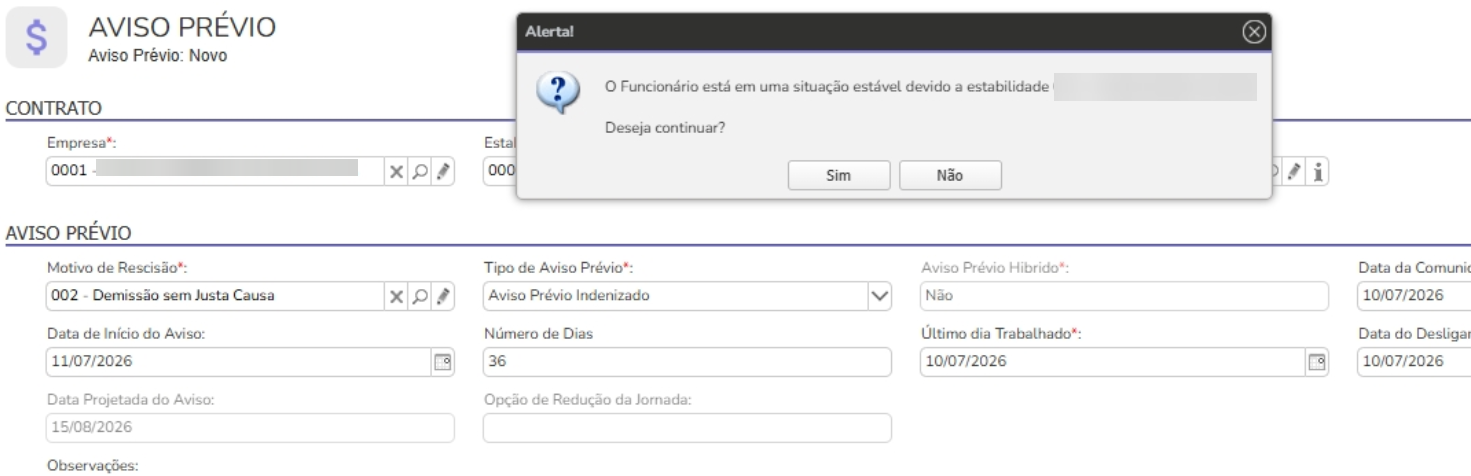The width and height of the screenshot is (1471, 476).
Task: Clear the Empresa field with X icon
Action: coord(397,172)
